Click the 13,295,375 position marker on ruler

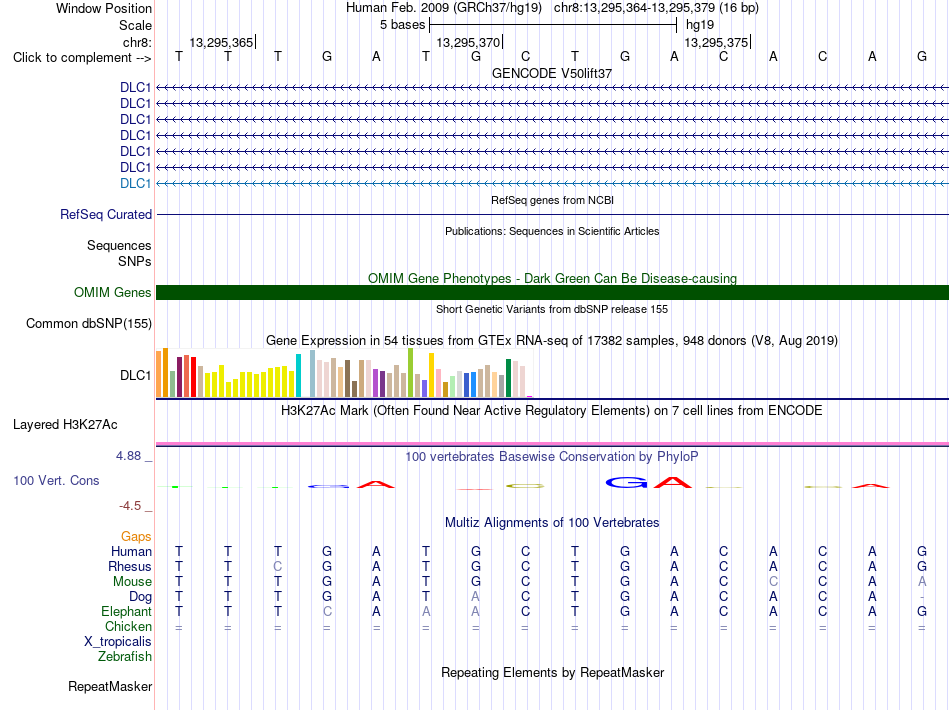tap(717, 42)
